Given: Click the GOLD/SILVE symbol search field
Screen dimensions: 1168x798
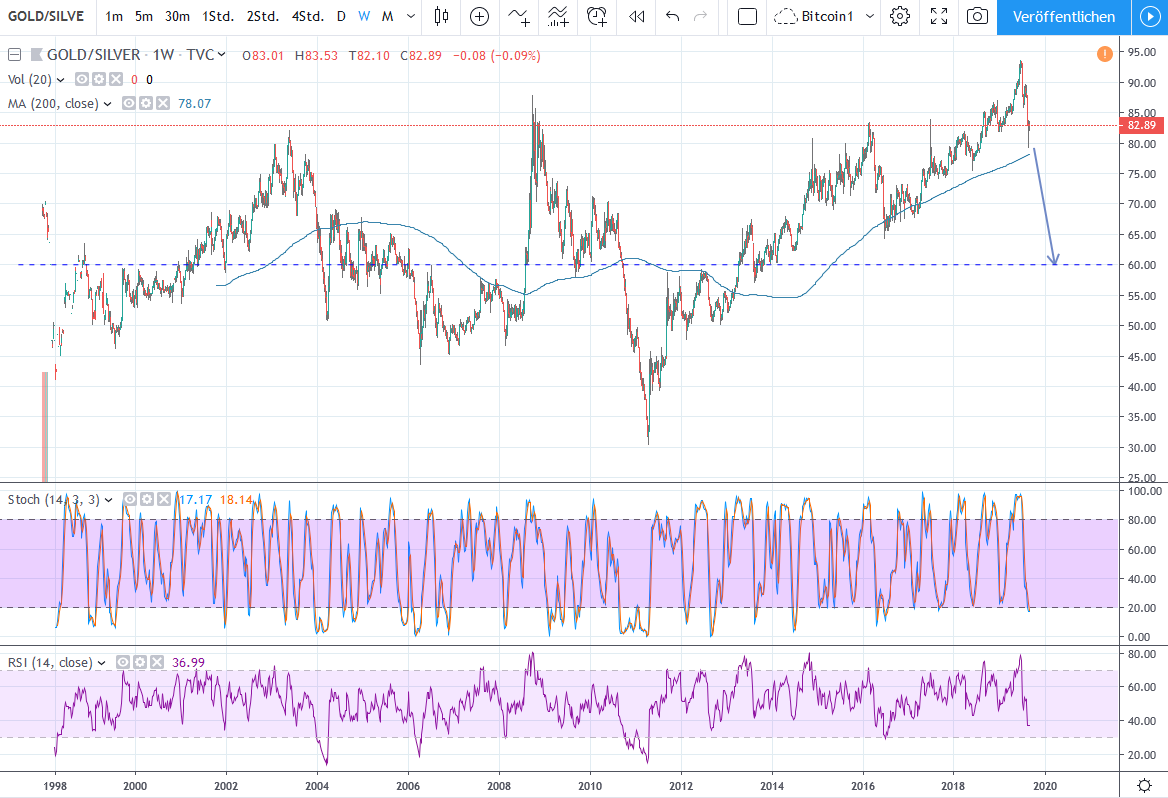Looking at the screenshot, I should click(46, 16).
